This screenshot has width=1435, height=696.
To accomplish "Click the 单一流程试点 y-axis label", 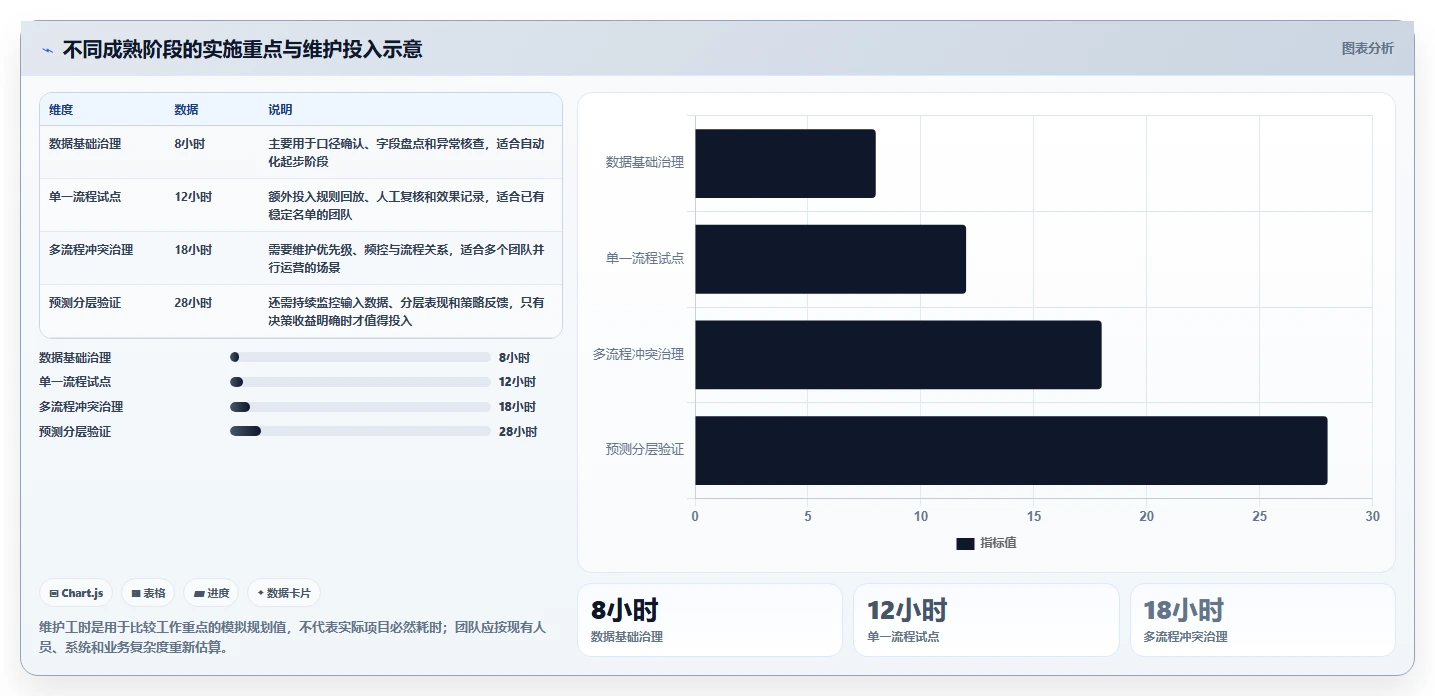I will 645,258.
